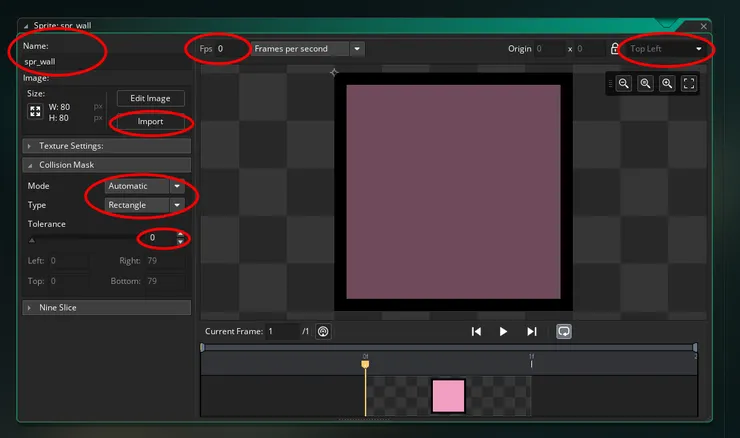Open the Type dropdown set to Rectangle
The width and height of the screenshot is (740, 438).
144,205
